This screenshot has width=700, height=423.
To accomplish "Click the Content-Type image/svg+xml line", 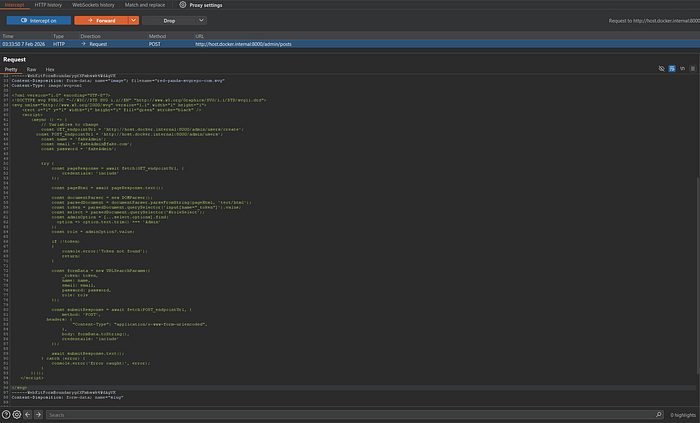I will pyautogui.click(x=47, y=86).
